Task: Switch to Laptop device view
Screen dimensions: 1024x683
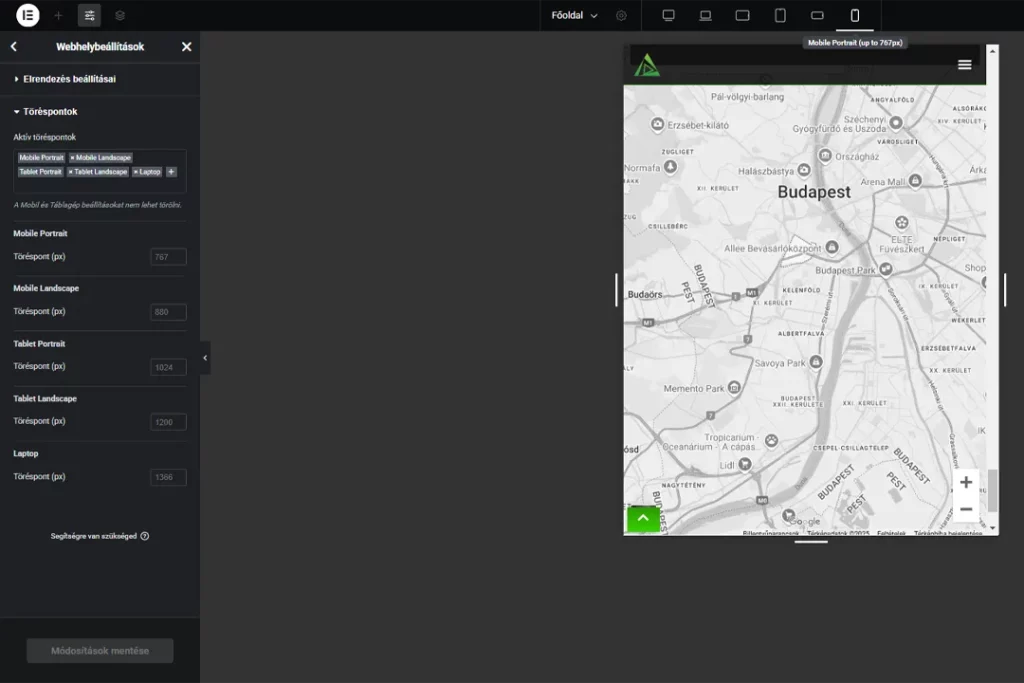Action: (x=705, y=16)
